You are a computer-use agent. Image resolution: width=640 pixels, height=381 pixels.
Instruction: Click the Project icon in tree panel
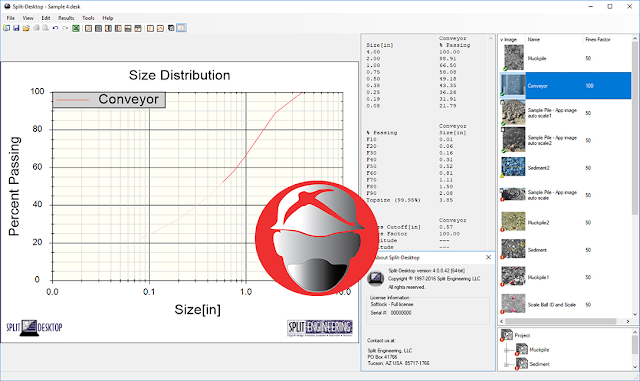[507, 335]
